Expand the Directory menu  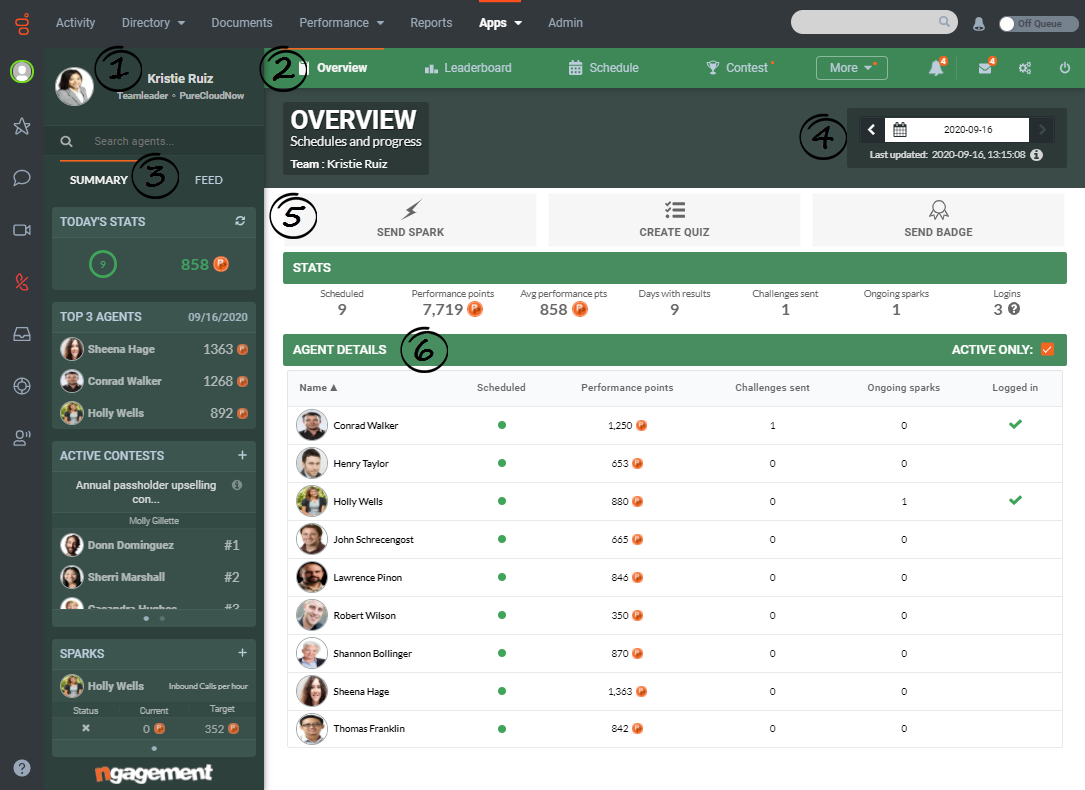click(x=153, y=23)
